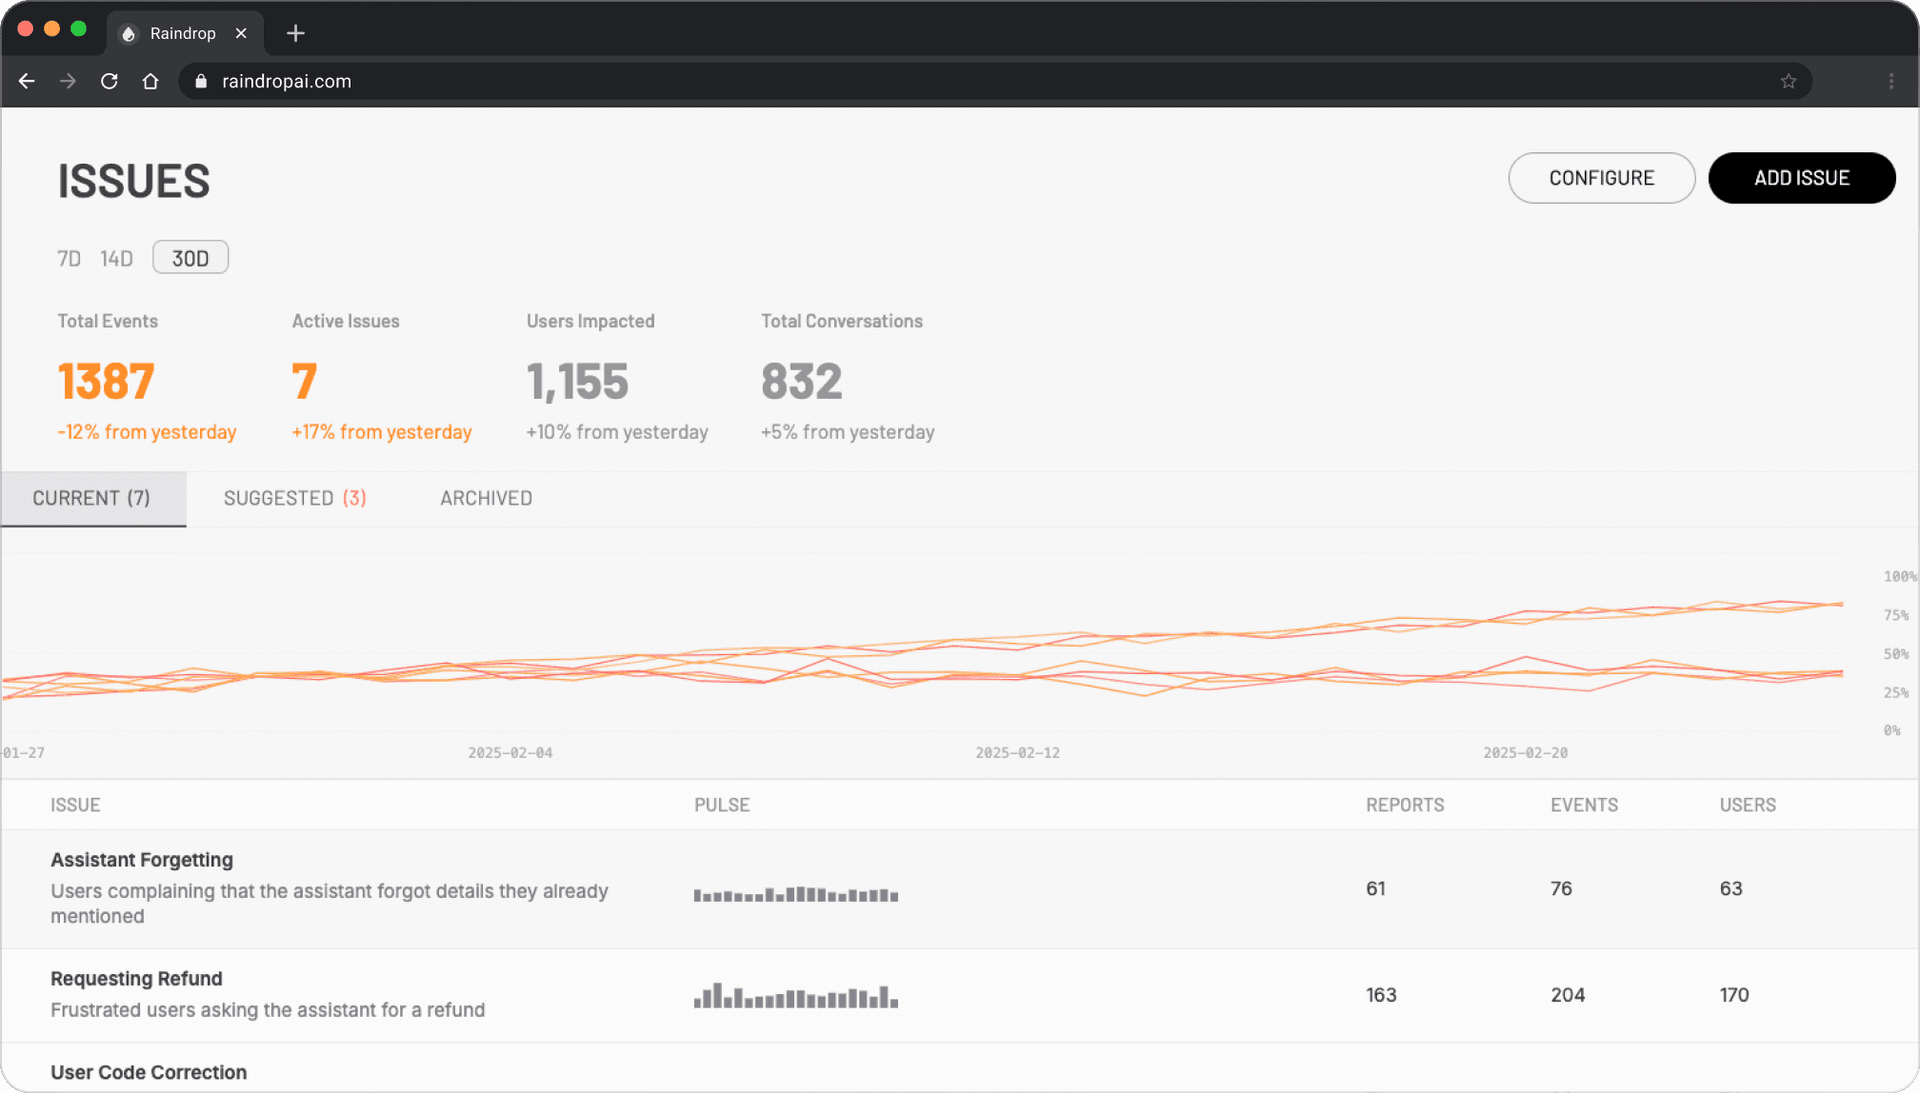Bookmark page with star icon

click(x=1788, y=81)
